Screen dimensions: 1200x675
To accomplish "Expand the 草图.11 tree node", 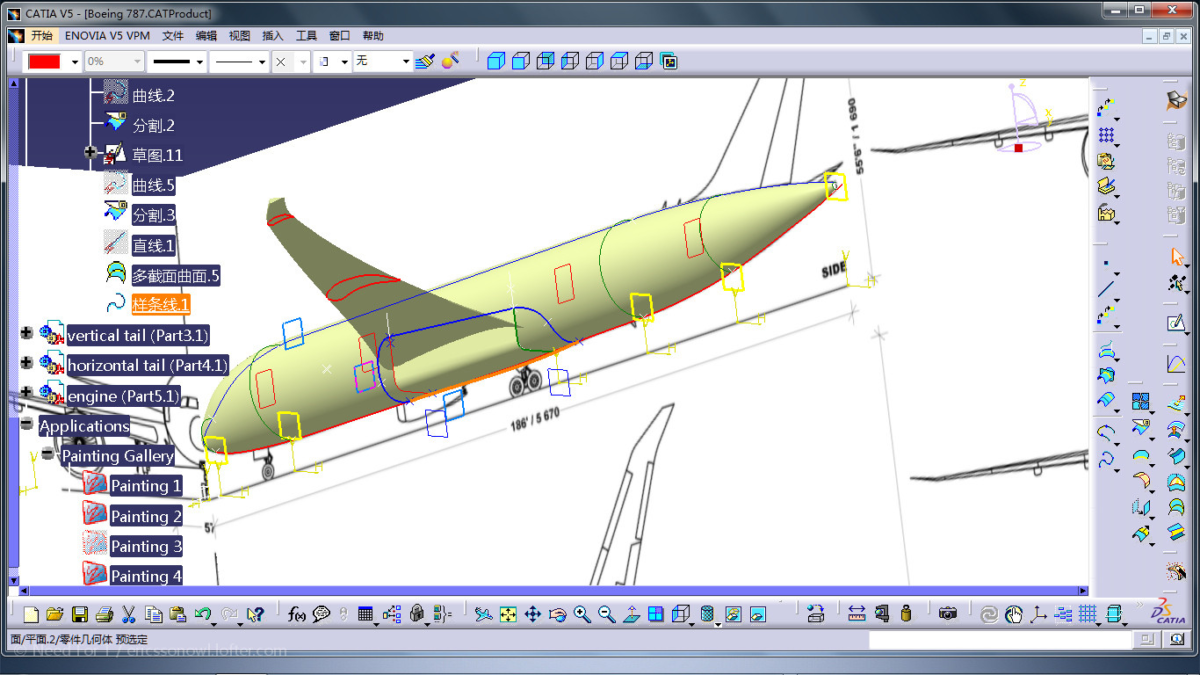I will [91, 154].
